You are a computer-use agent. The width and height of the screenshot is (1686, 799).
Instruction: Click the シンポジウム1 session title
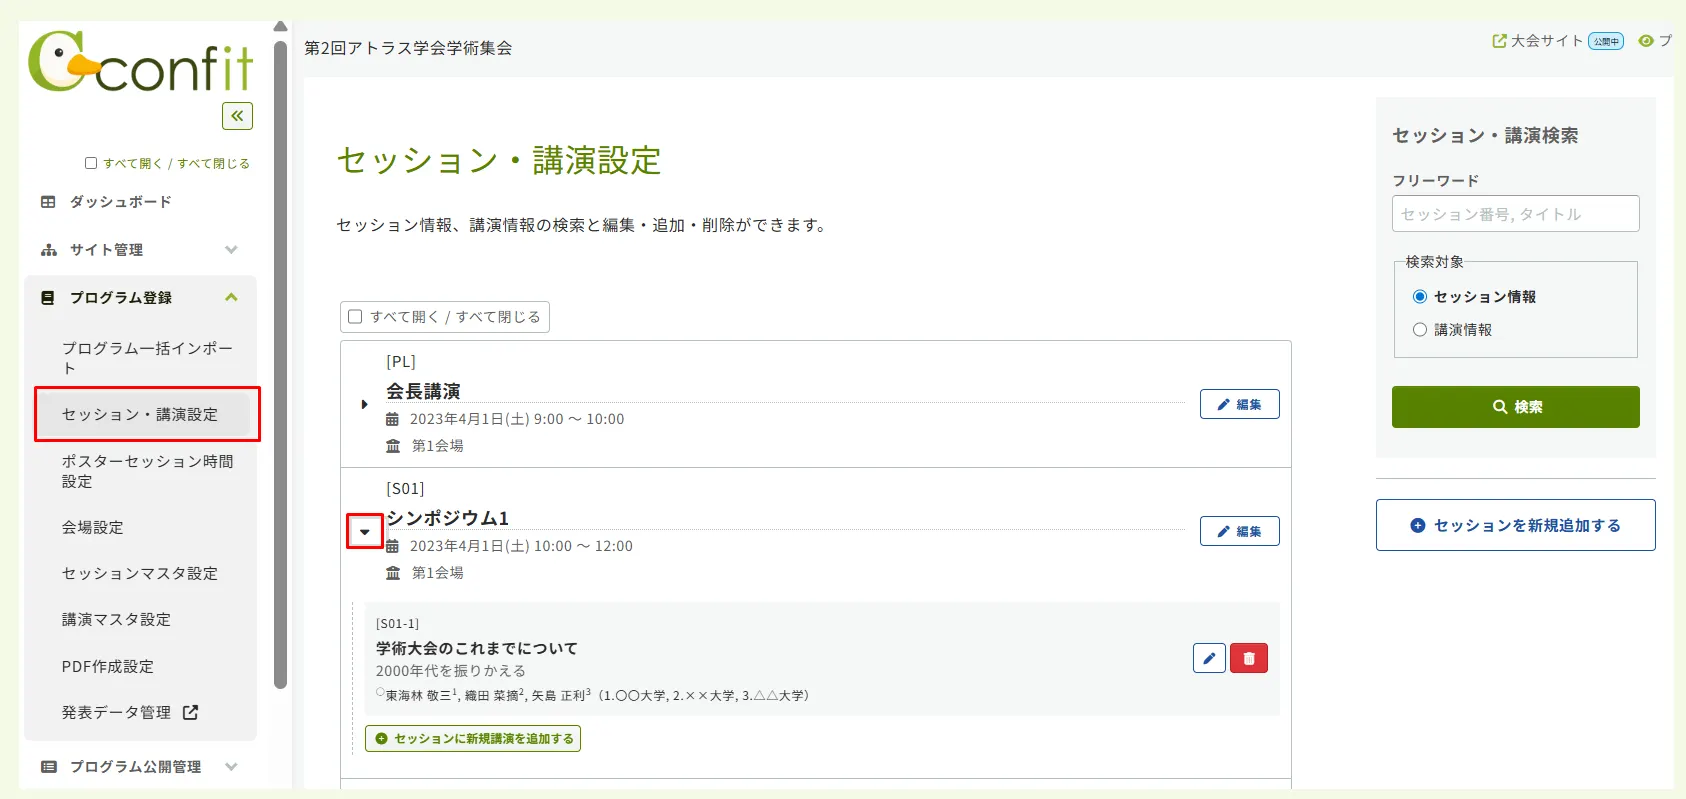[448, 518]
